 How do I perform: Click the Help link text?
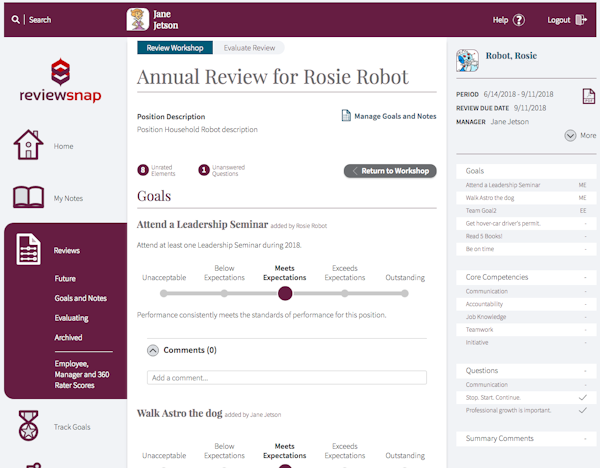click(x=500, y=20)
